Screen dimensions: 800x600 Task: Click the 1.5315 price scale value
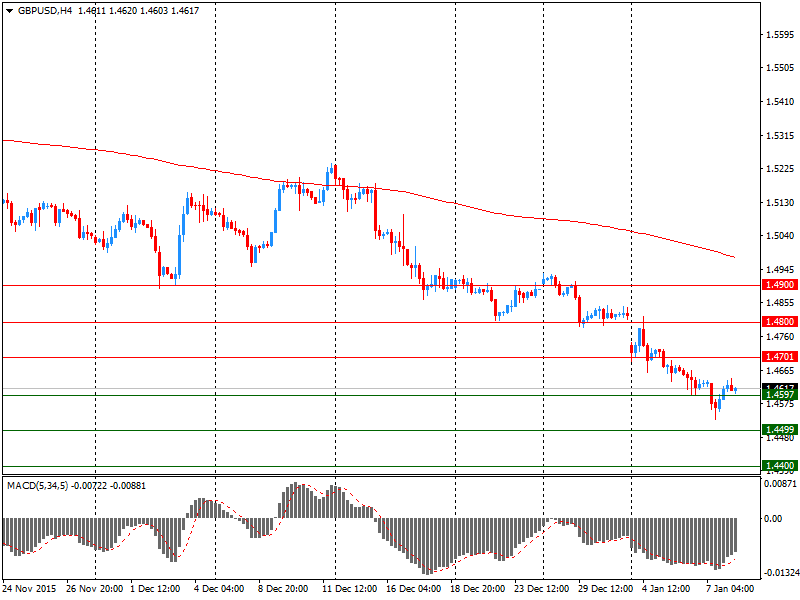[x=781, y=136]
